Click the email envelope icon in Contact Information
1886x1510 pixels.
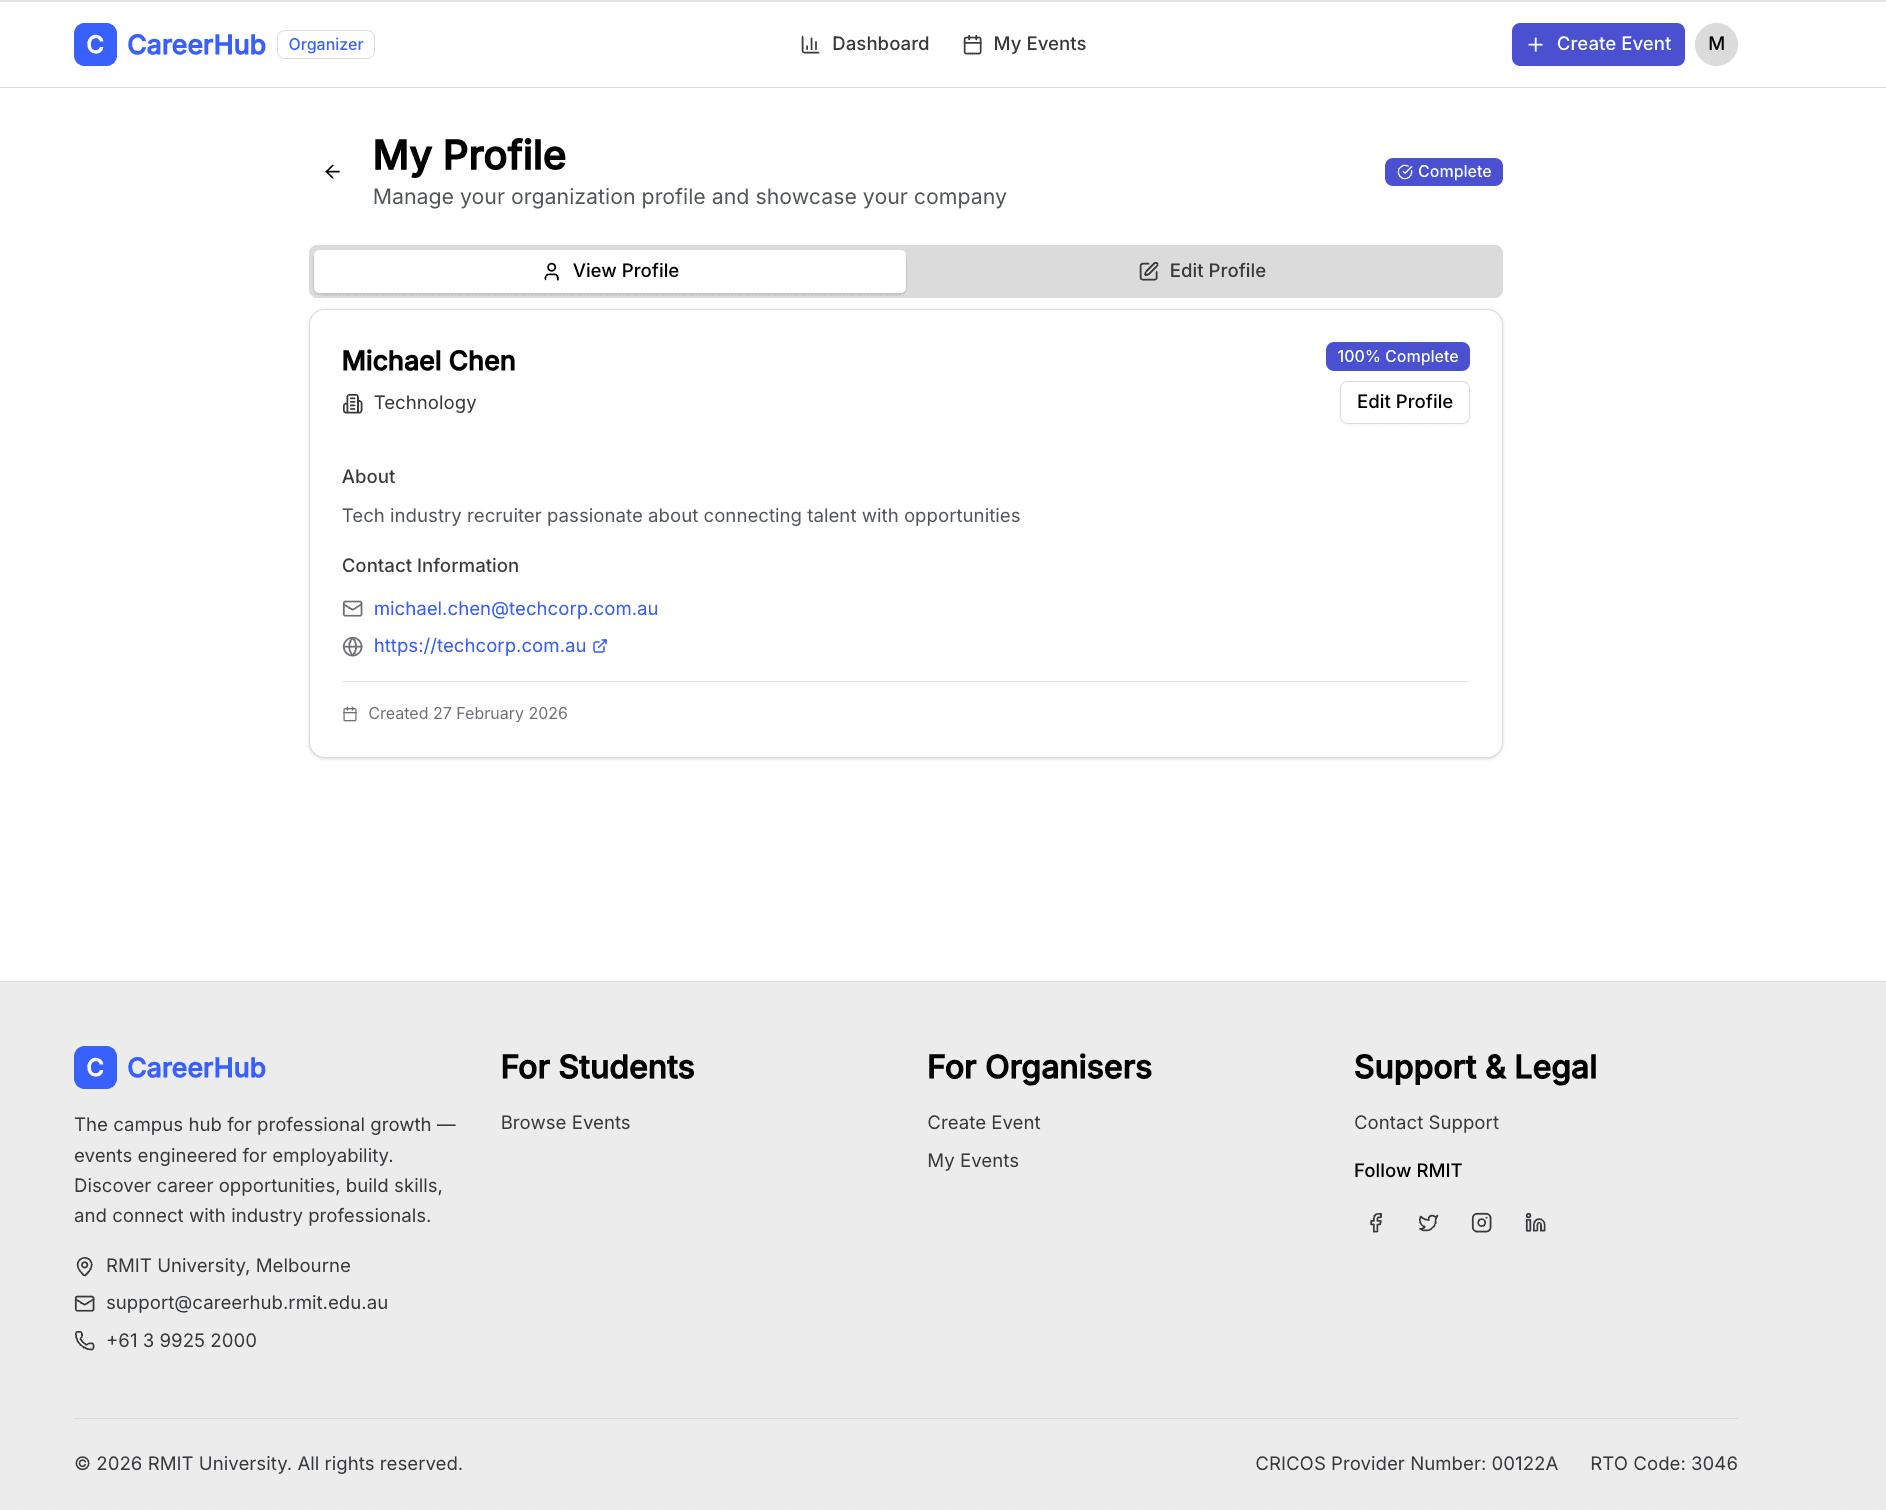pos(352,608)
